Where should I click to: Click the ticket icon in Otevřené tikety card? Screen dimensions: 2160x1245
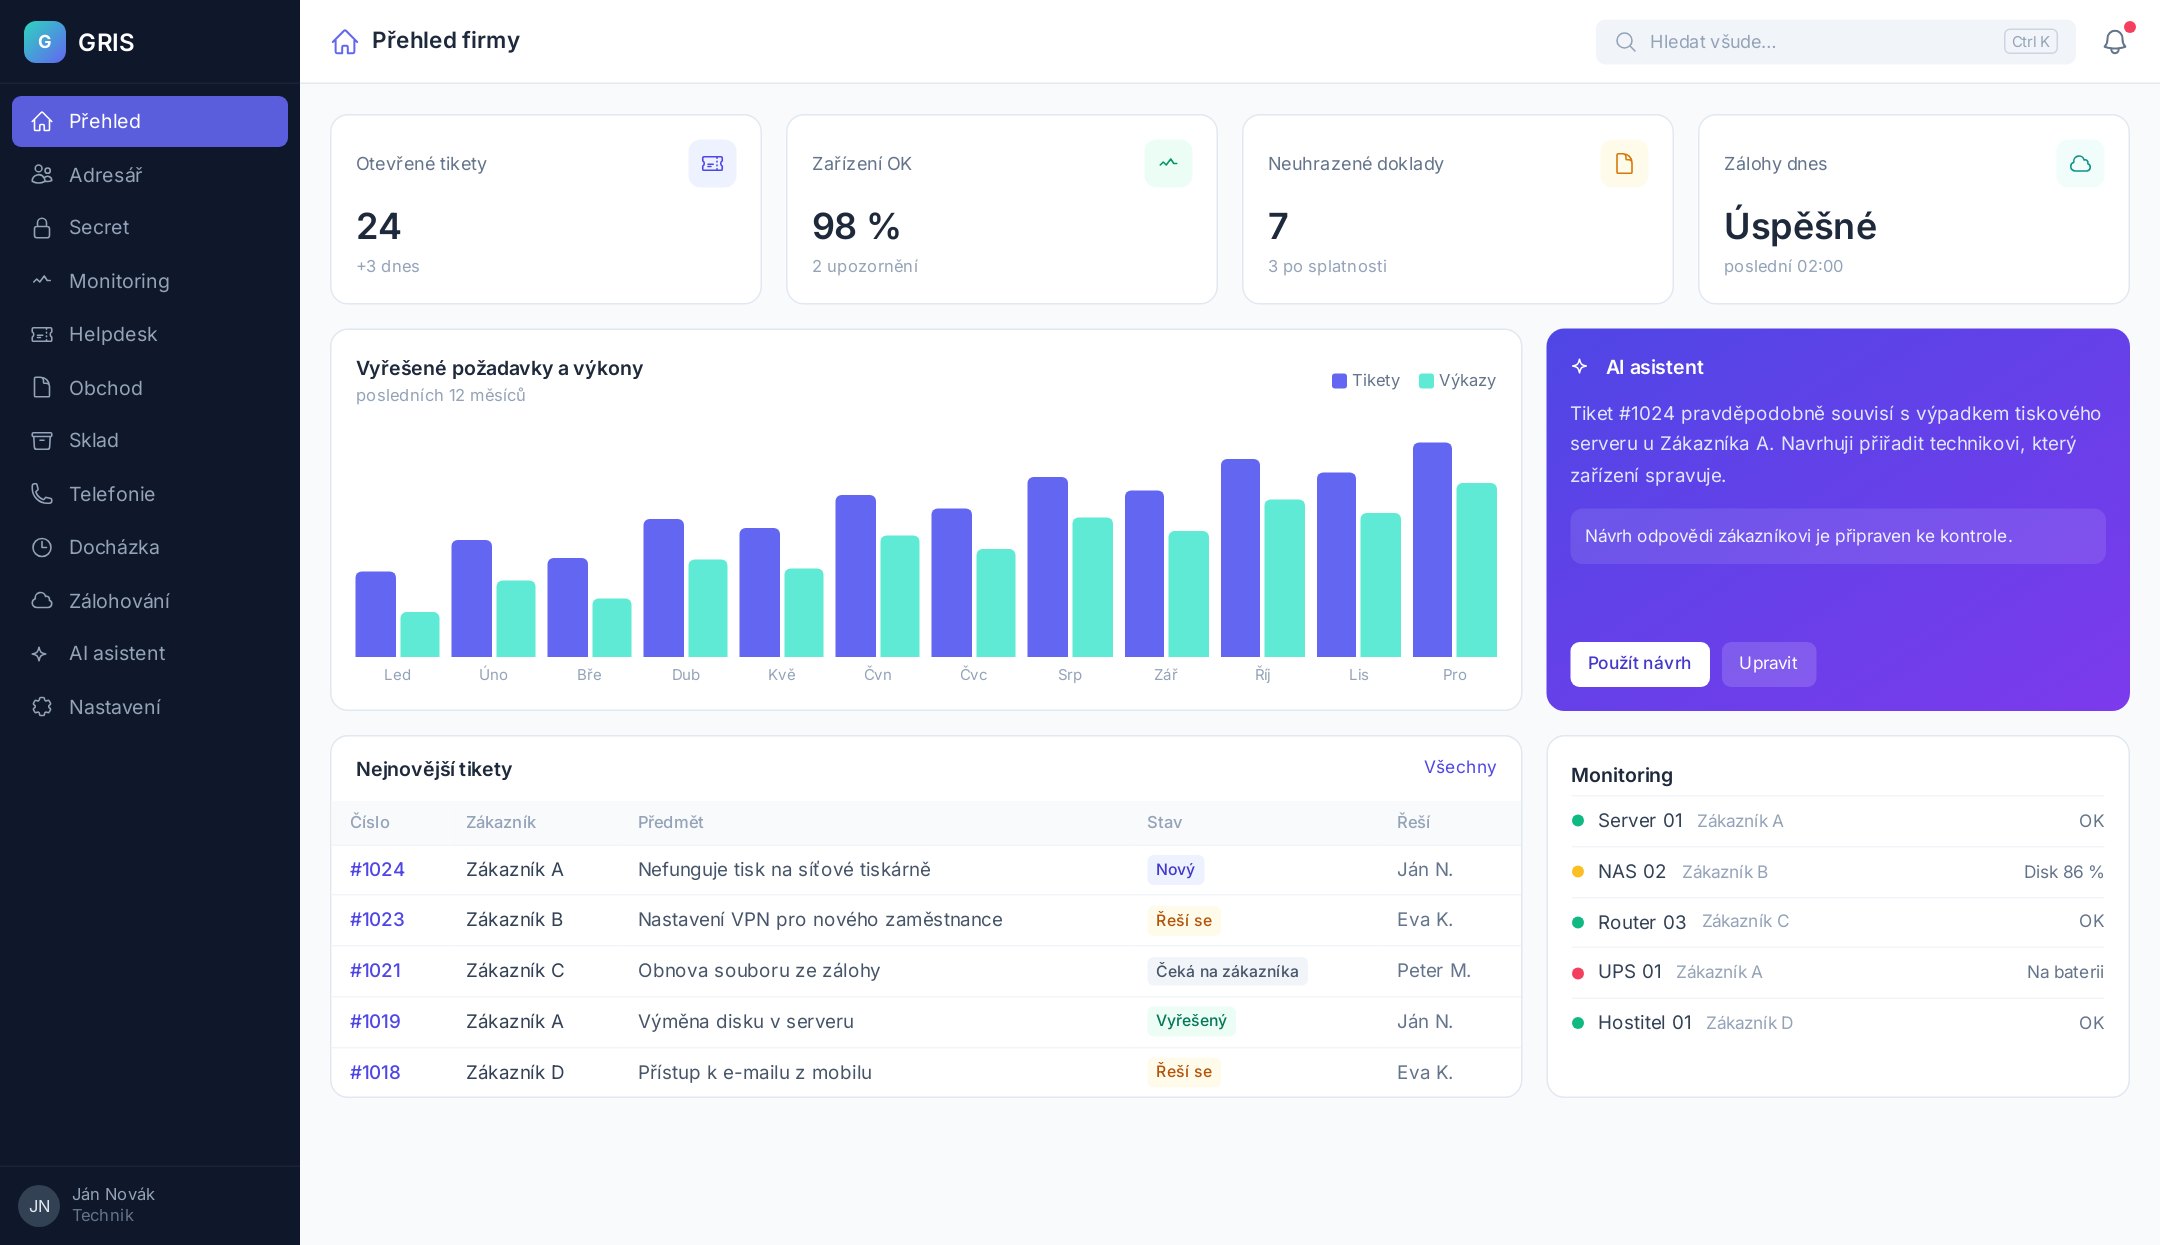[x=712, y=163]
